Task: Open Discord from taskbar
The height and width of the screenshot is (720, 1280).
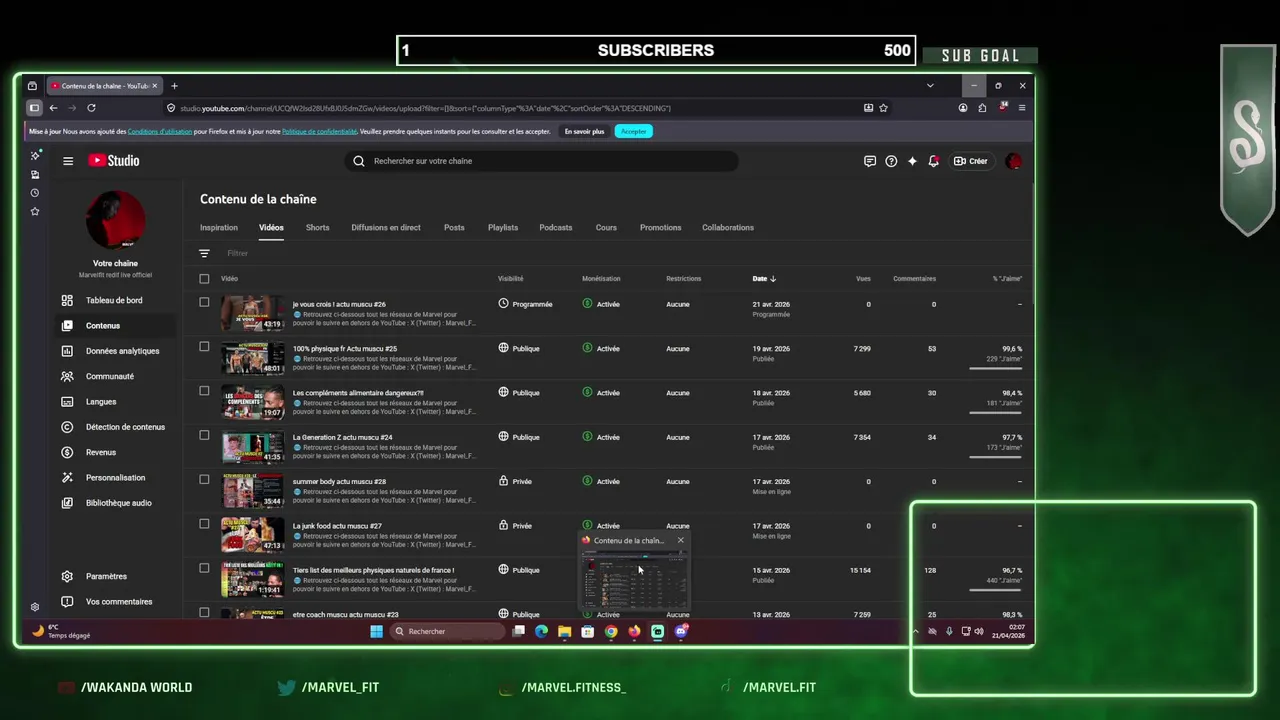Action: (x=681, y=631)
